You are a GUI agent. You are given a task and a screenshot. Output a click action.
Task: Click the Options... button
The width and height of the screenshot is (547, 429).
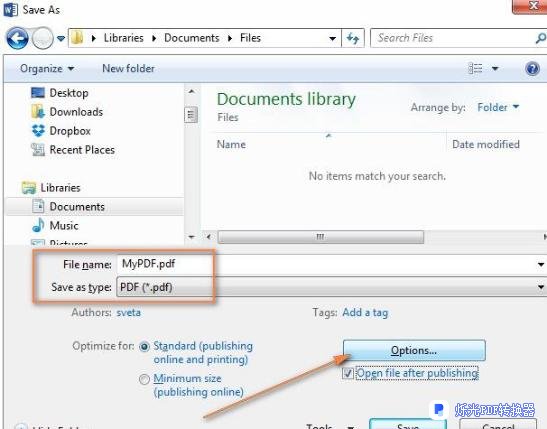coord(414,350)
